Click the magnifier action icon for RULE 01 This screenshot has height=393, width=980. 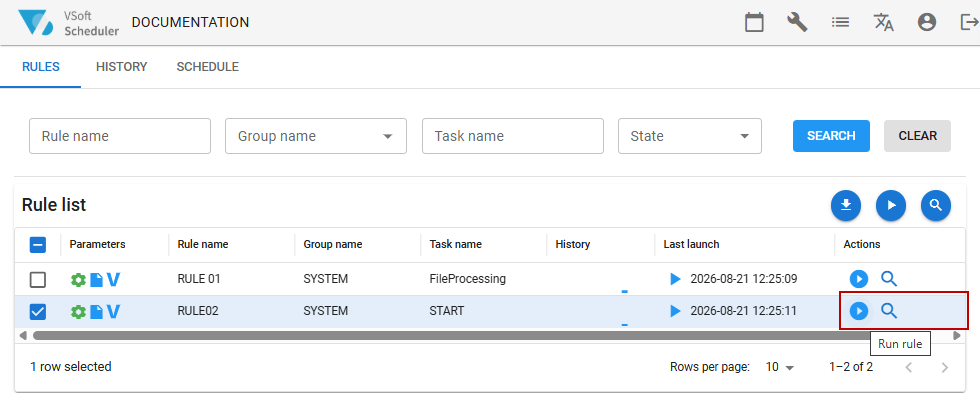889,279
